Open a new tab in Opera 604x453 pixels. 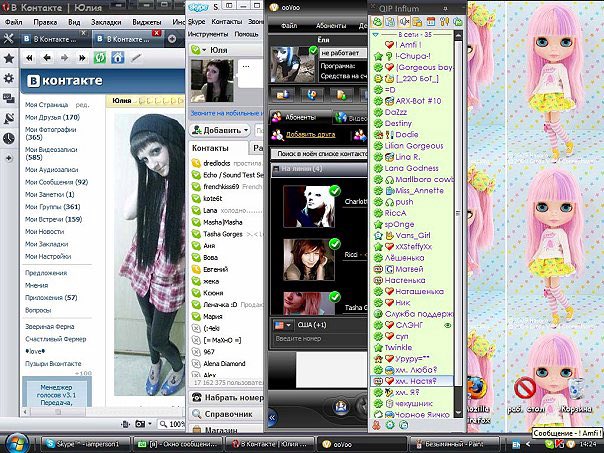coord(172,39)
